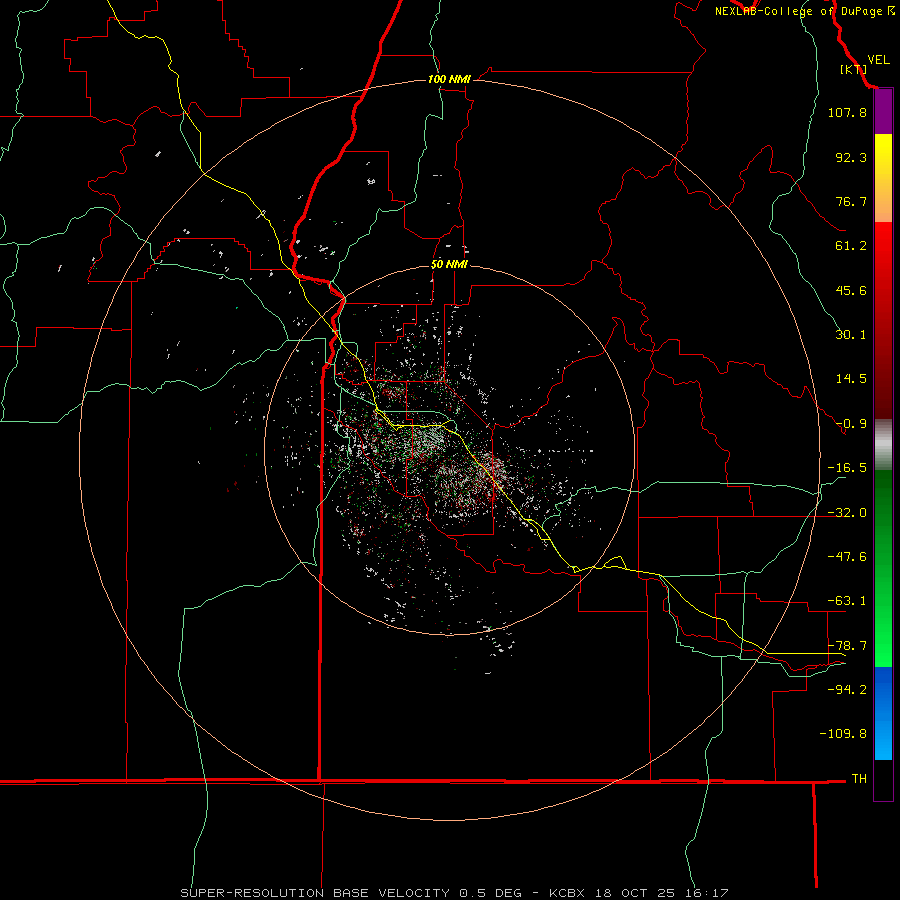Click the 18 OCT 25 date text
The height and width of the screenshot is (900, 900).
[x=637, y=893]
